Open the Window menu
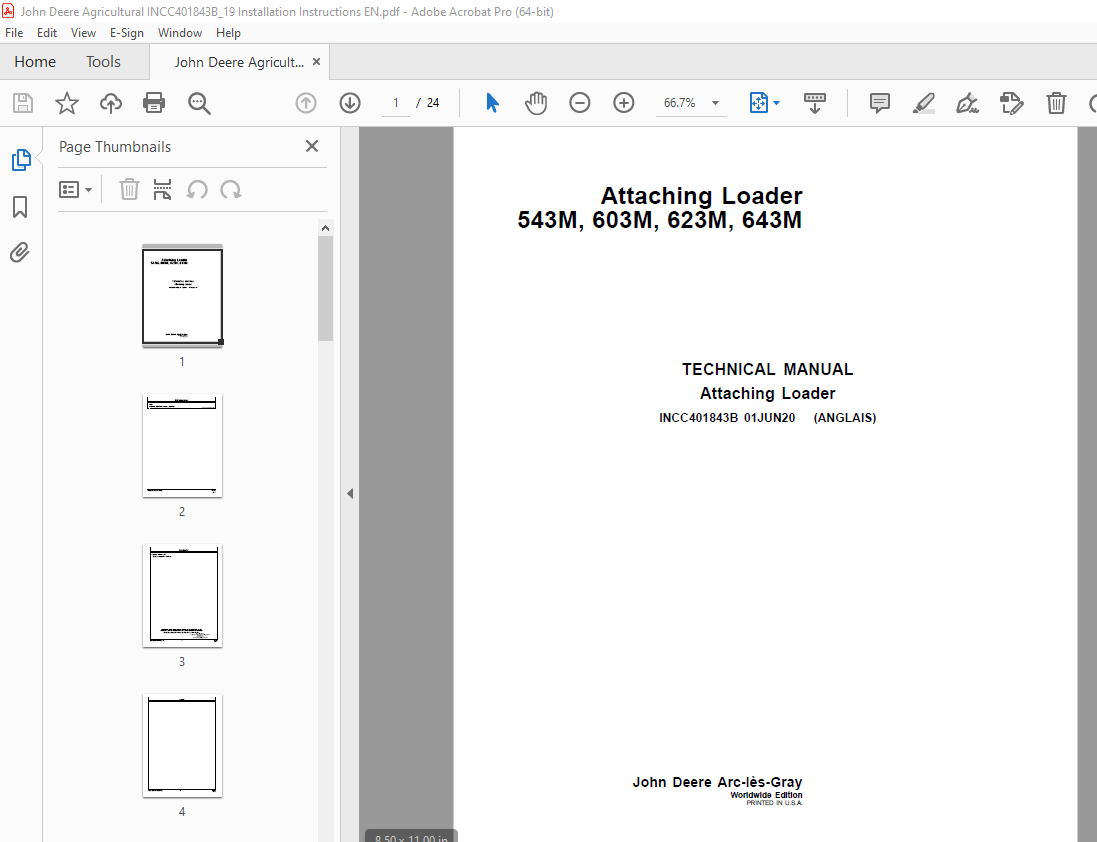 [x=180, y=33]
